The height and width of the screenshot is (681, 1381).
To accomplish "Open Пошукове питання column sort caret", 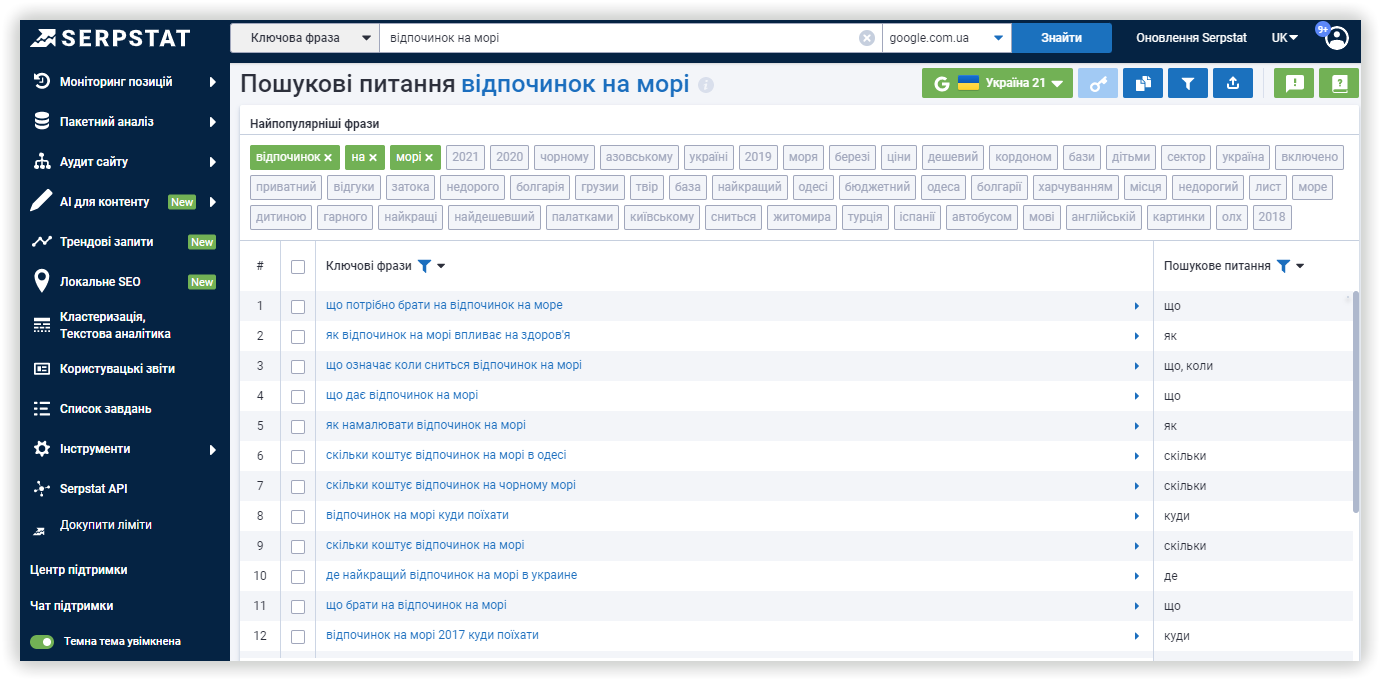I will point(1300,267).
